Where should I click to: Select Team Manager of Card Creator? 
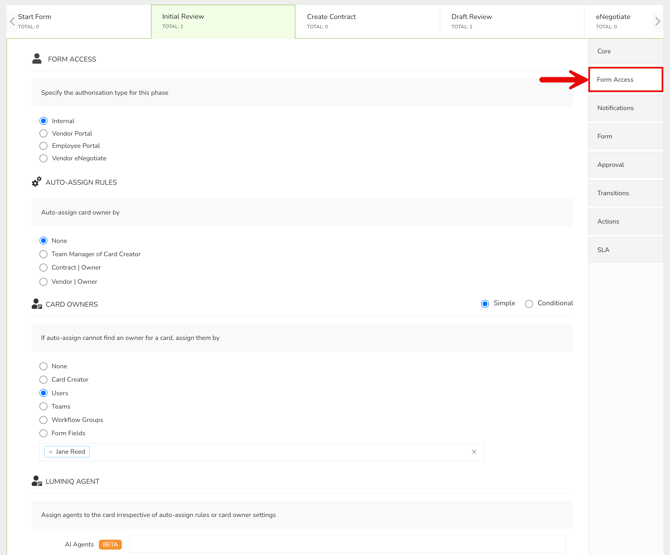click(43, 254)
